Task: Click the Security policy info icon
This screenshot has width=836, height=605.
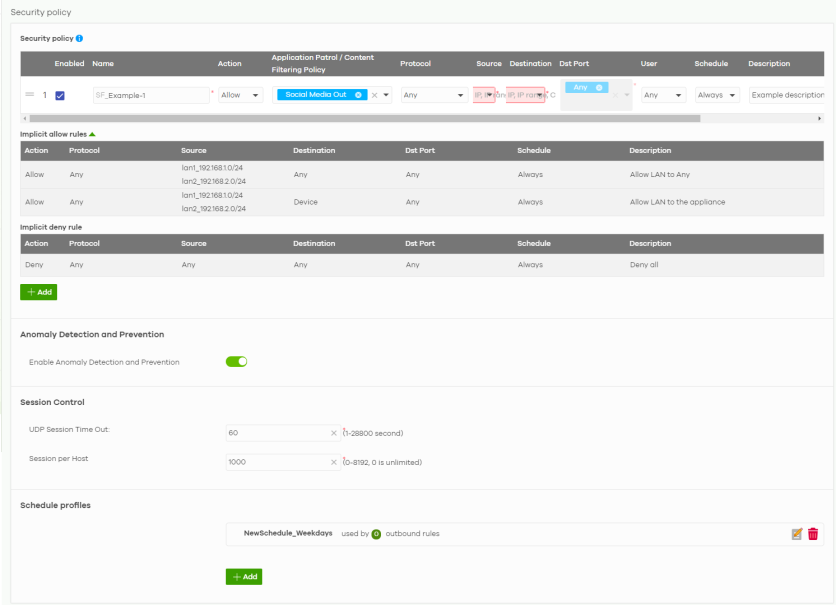Action: tap(79, 38)
